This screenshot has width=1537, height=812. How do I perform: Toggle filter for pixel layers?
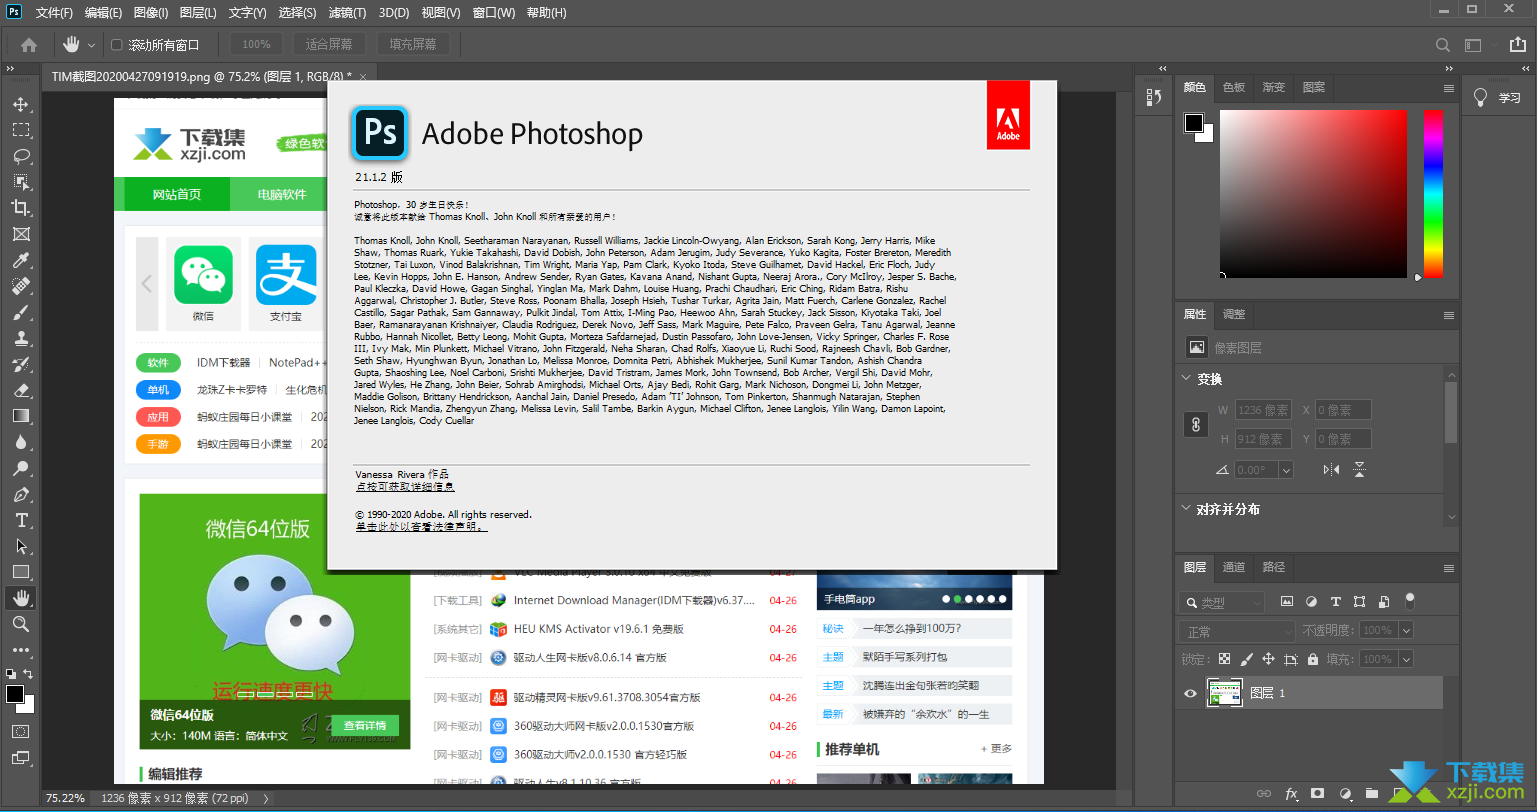[1287, 602]
